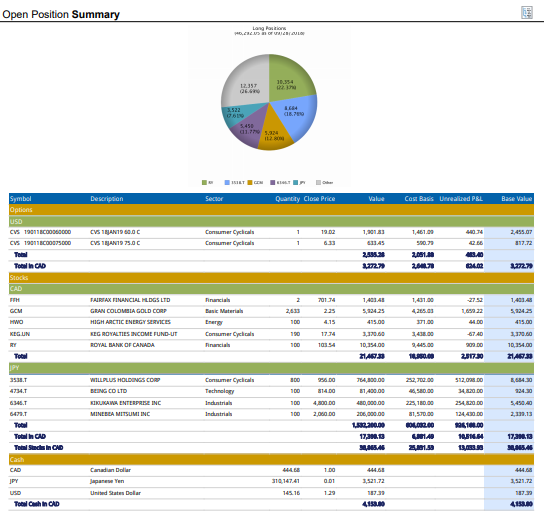Select BEING CO LTD description

(x=109, y=391)
